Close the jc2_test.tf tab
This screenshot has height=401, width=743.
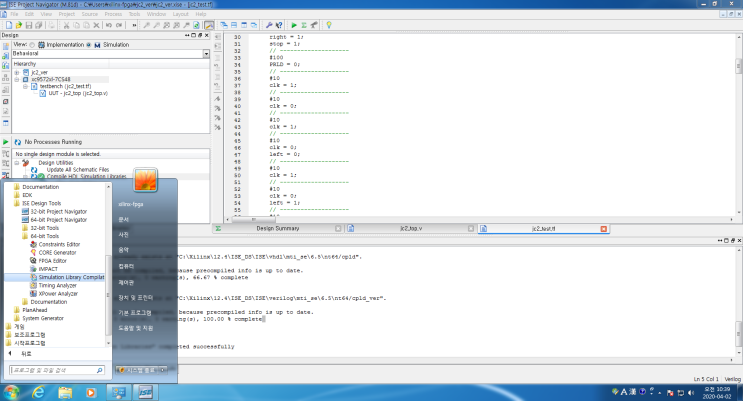click(x=604, y=229)
